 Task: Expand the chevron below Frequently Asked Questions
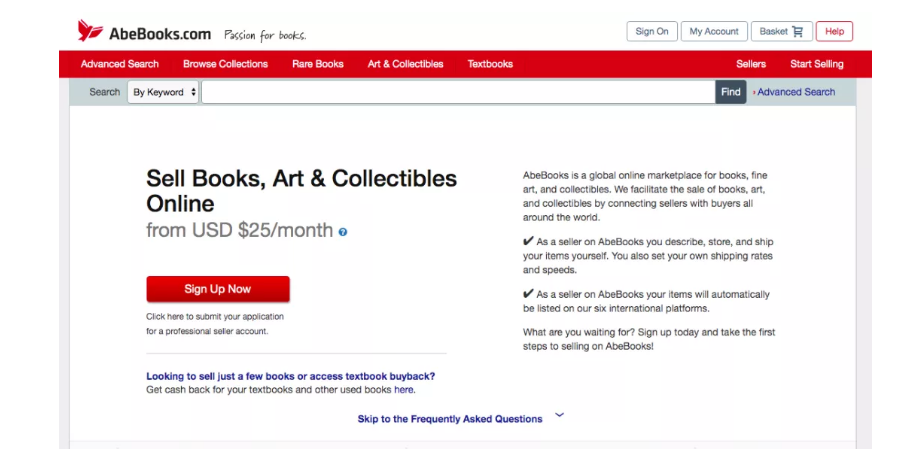(559, 414)
